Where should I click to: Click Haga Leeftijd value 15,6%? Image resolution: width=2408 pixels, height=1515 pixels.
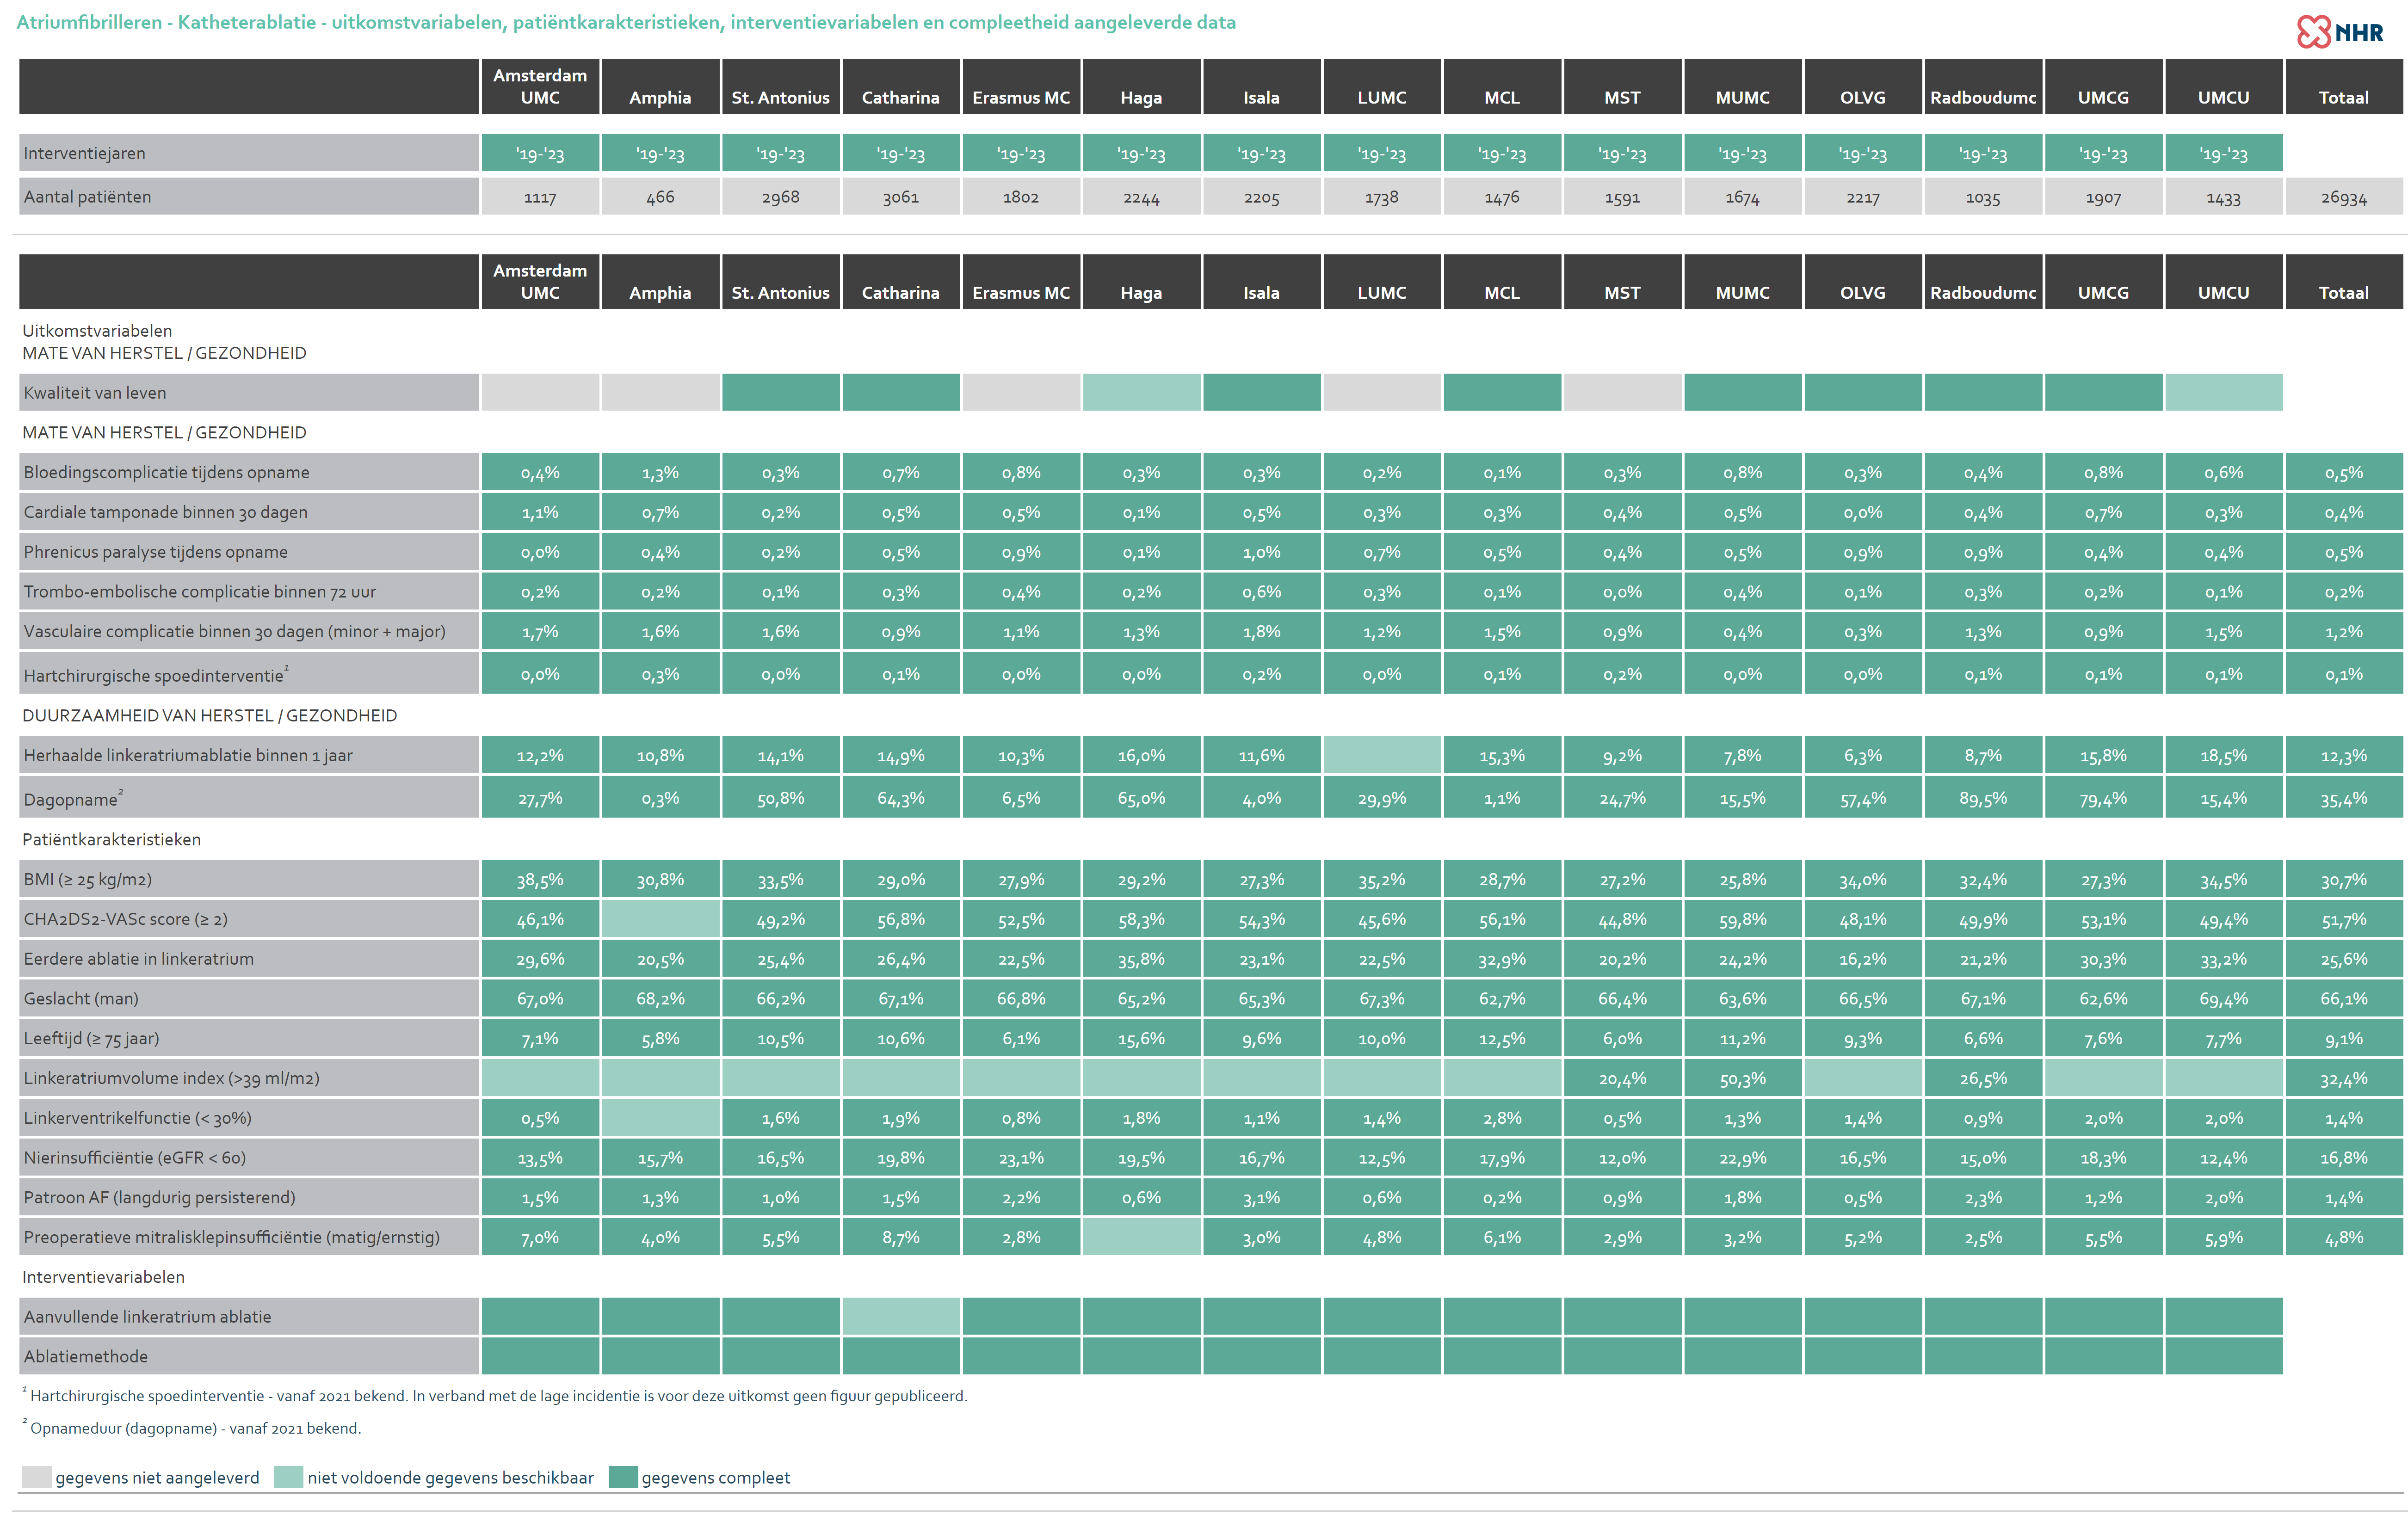[1141, 1038]
